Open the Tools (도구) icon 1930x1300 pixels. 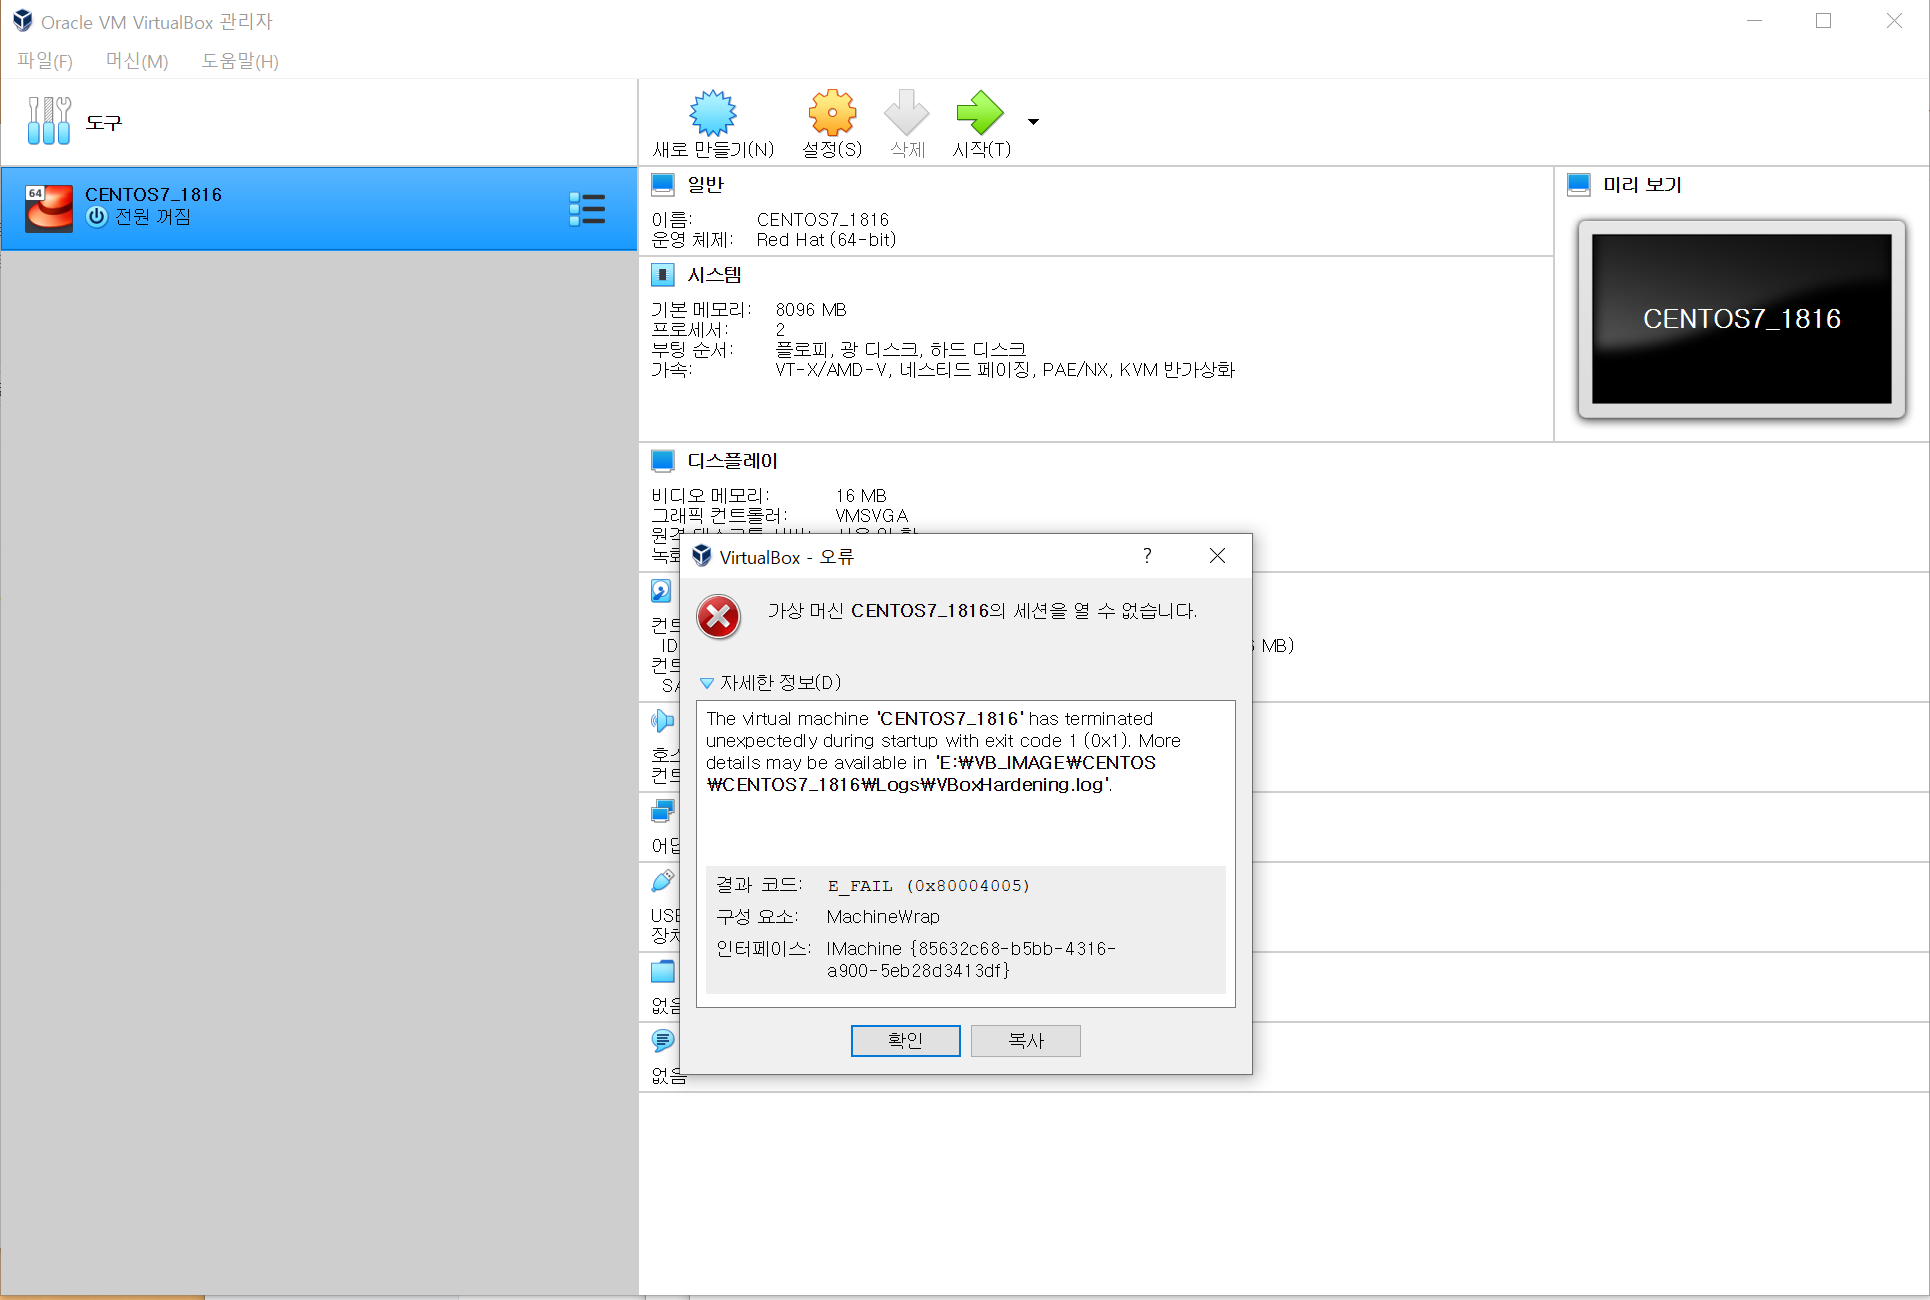pyautogui.click(x=49, y=121)
